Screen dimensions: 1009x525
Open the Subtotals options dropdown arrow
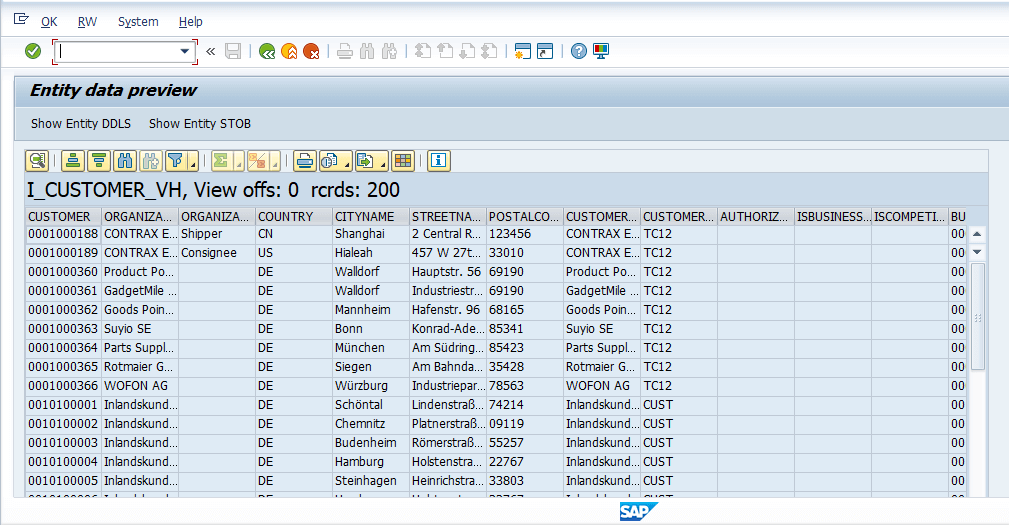[x=275, y=161]
